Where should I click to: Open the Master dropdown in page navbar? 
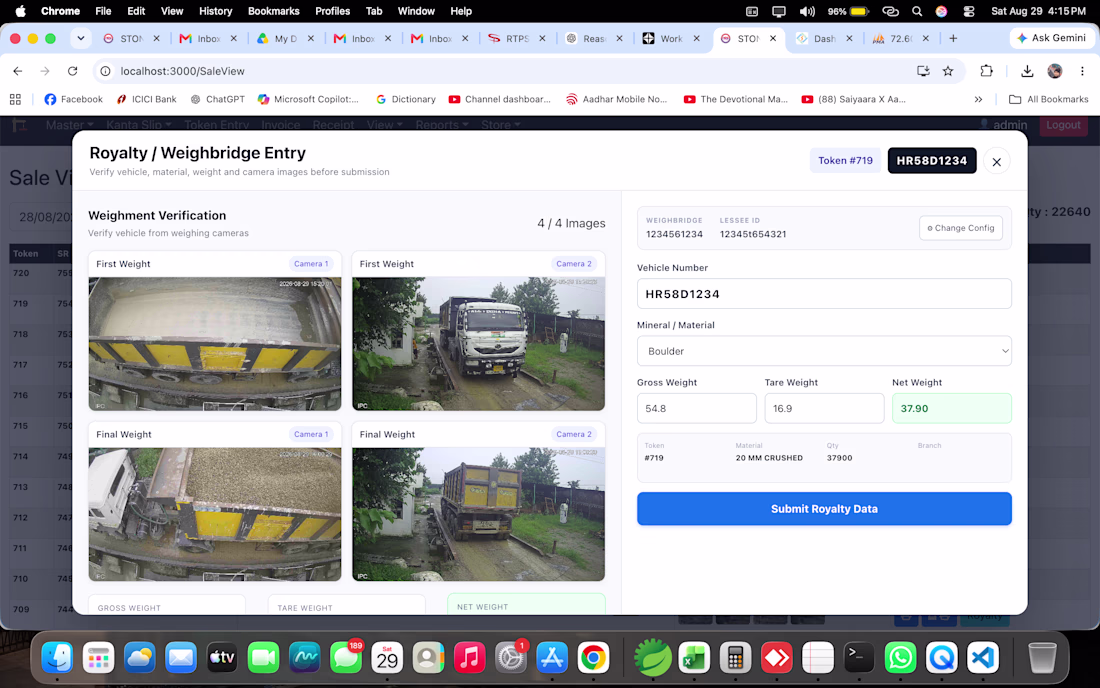69,125
